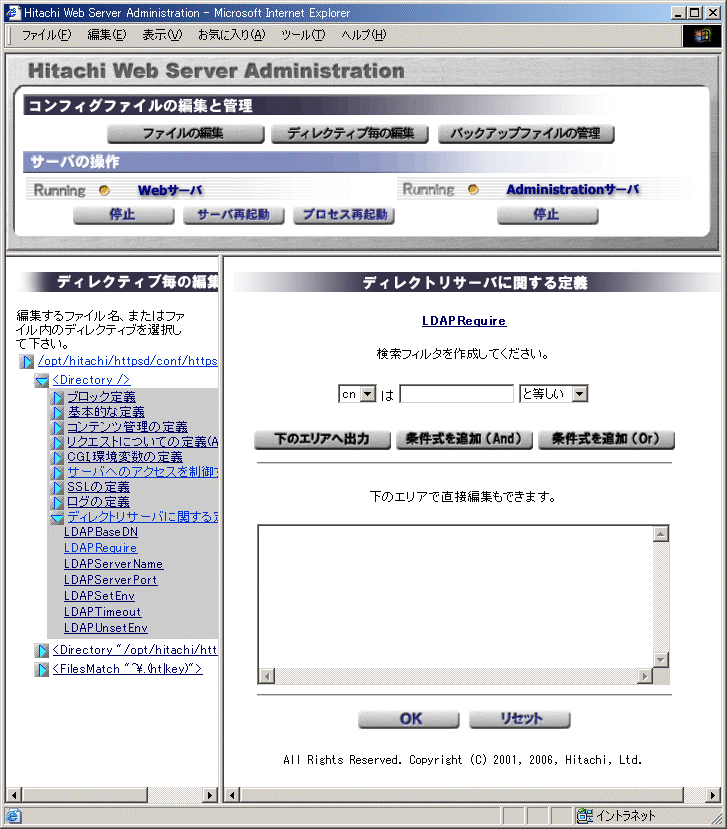The width and height of the screenshot is (727, 829).
Task: Click the 下のエリアへ出力 button
Action: pos(323,439)
